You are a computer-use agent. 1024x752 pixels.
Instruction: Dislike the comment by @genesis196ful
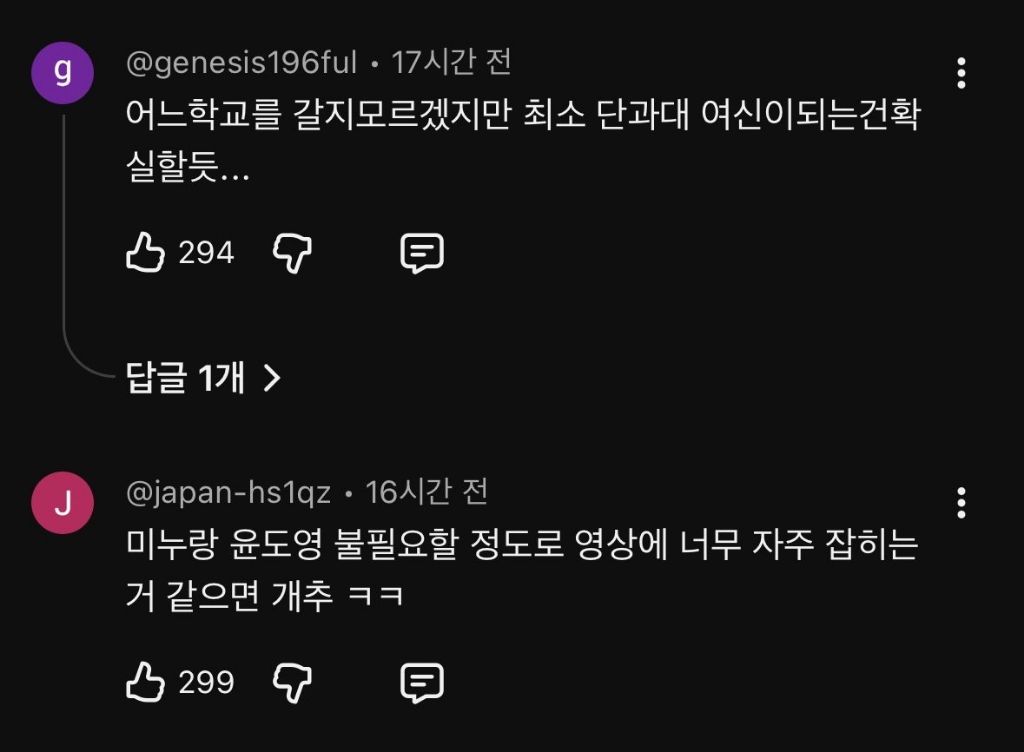[x=290, y=252]
